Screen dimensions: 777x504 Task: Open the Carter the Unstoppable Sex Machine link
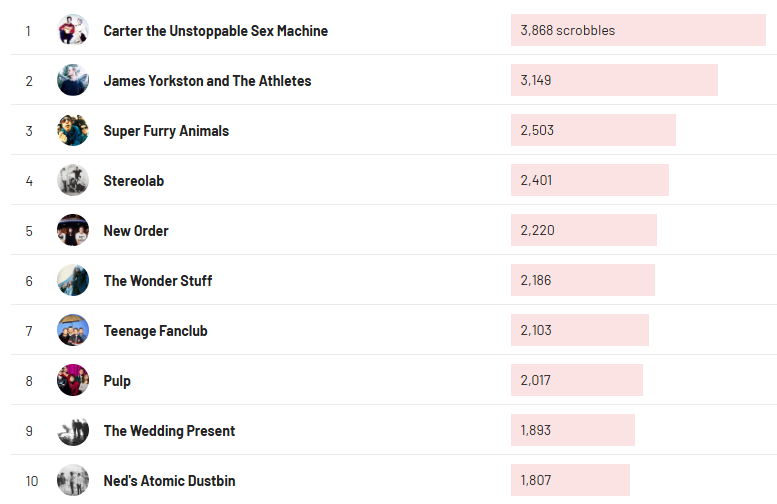pyautogui.click(x=215, y=31)
